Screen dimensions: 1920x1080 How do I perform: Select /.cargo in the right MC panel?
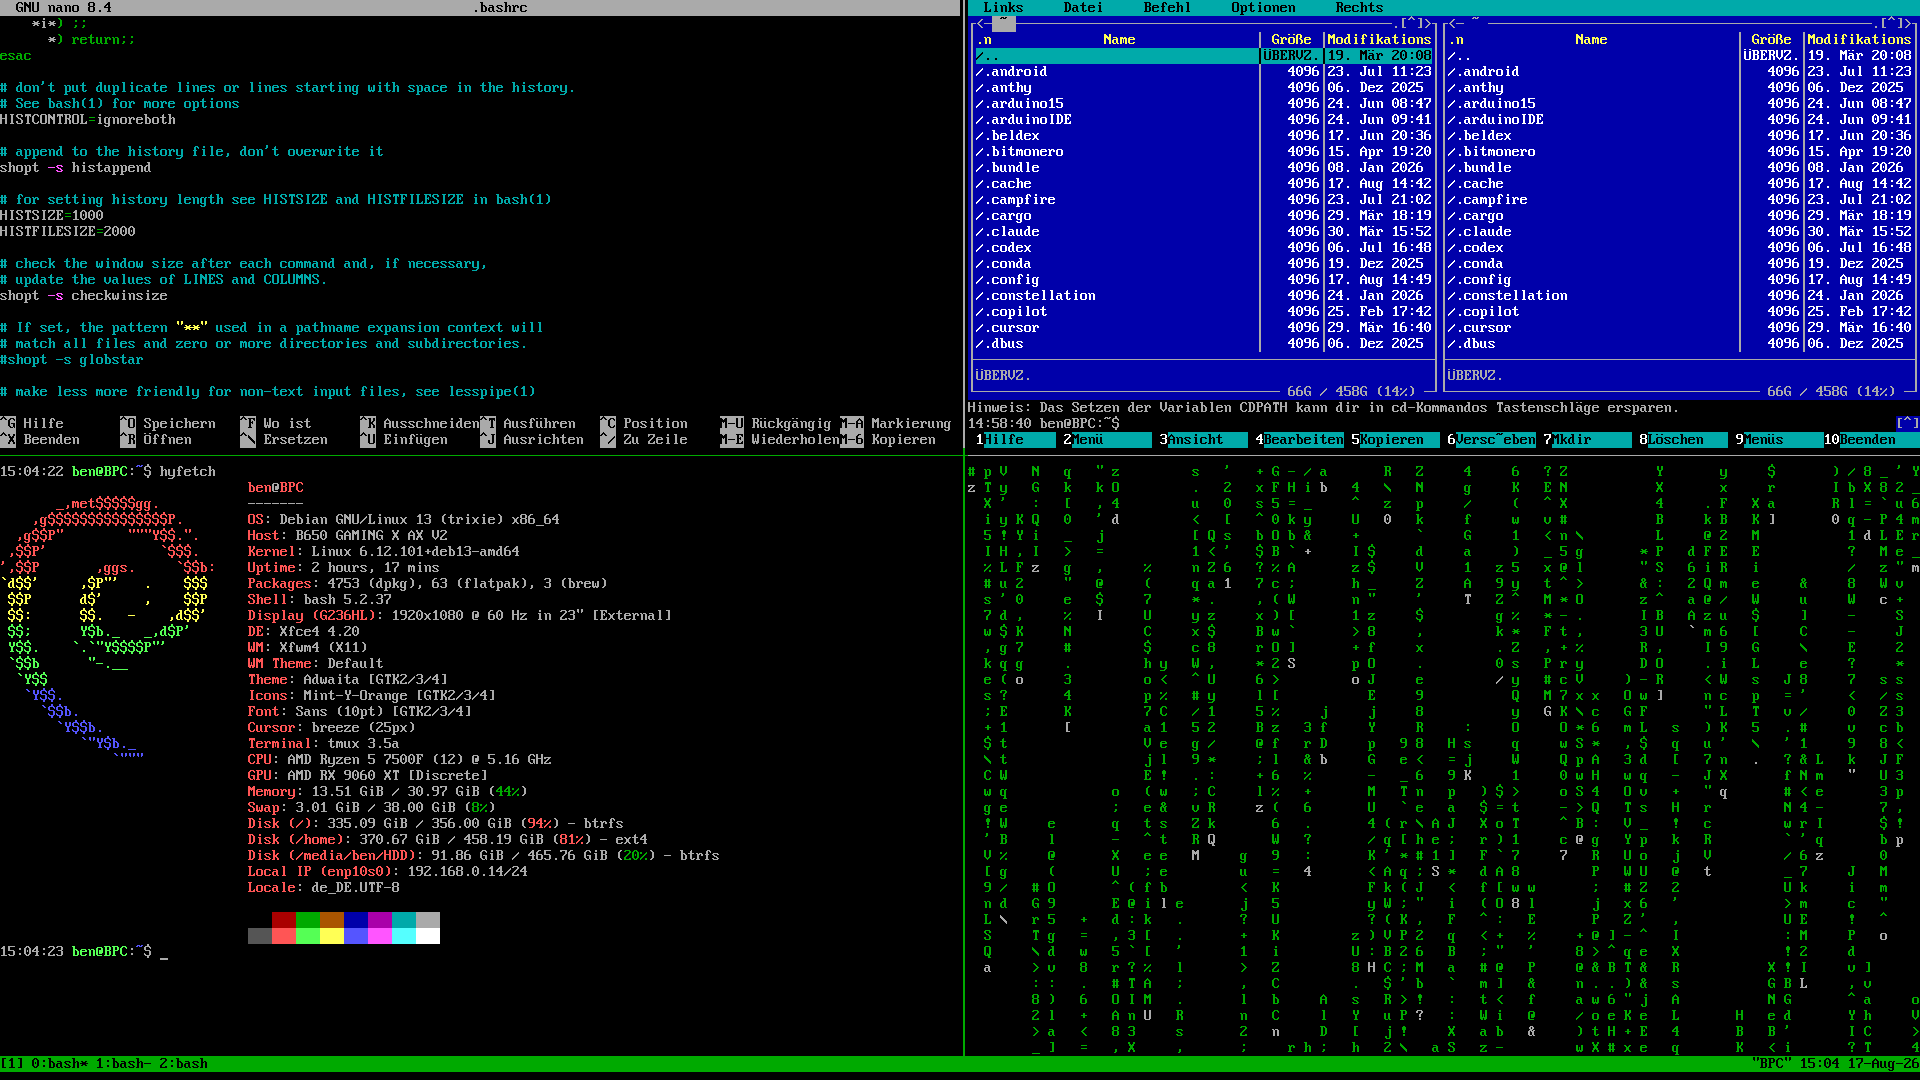point(1679,216)
